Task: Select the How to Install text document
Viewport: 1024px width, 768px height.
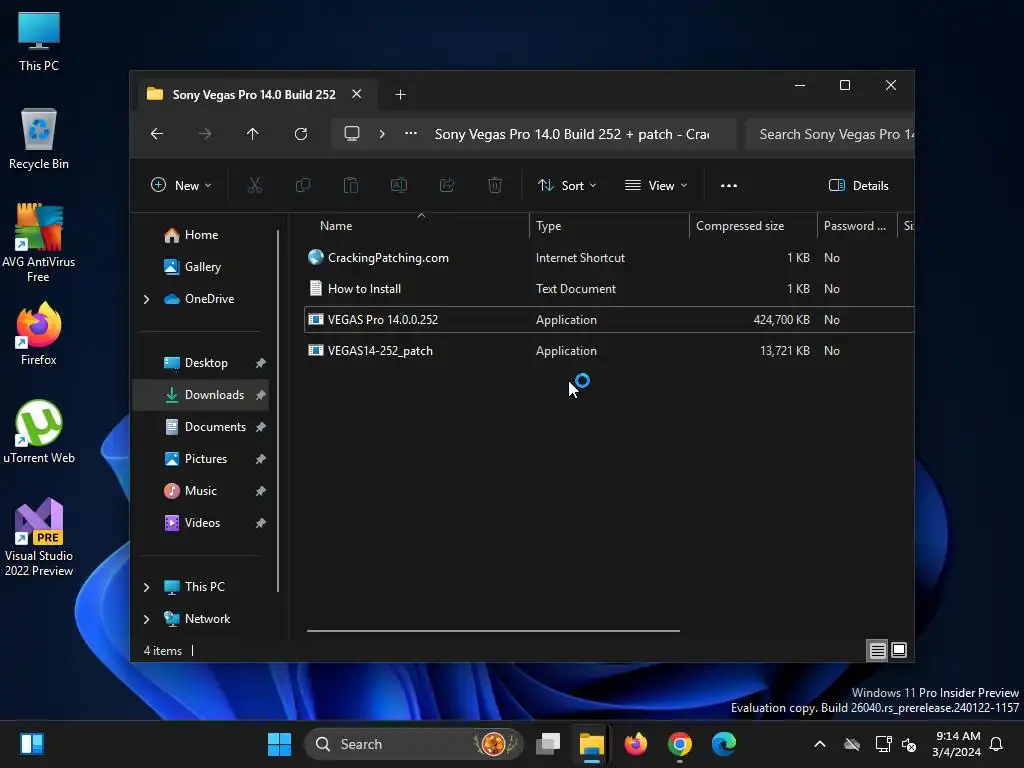Action: pos(609,289)
